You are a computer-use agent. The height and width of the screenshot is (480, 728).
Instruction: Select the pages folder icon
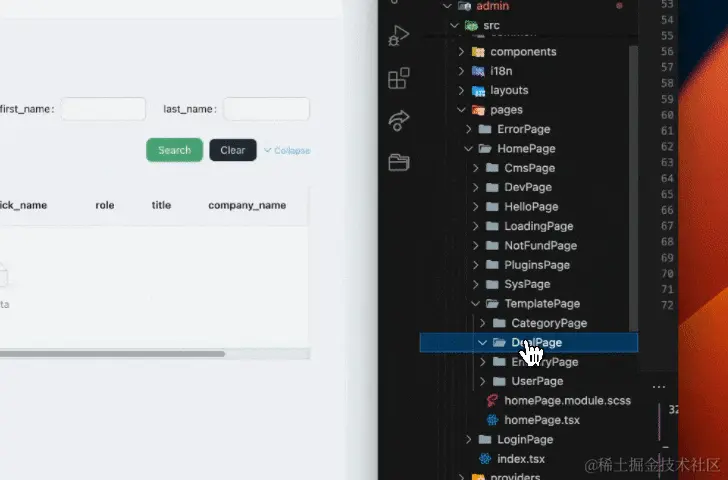pos(478,110)
